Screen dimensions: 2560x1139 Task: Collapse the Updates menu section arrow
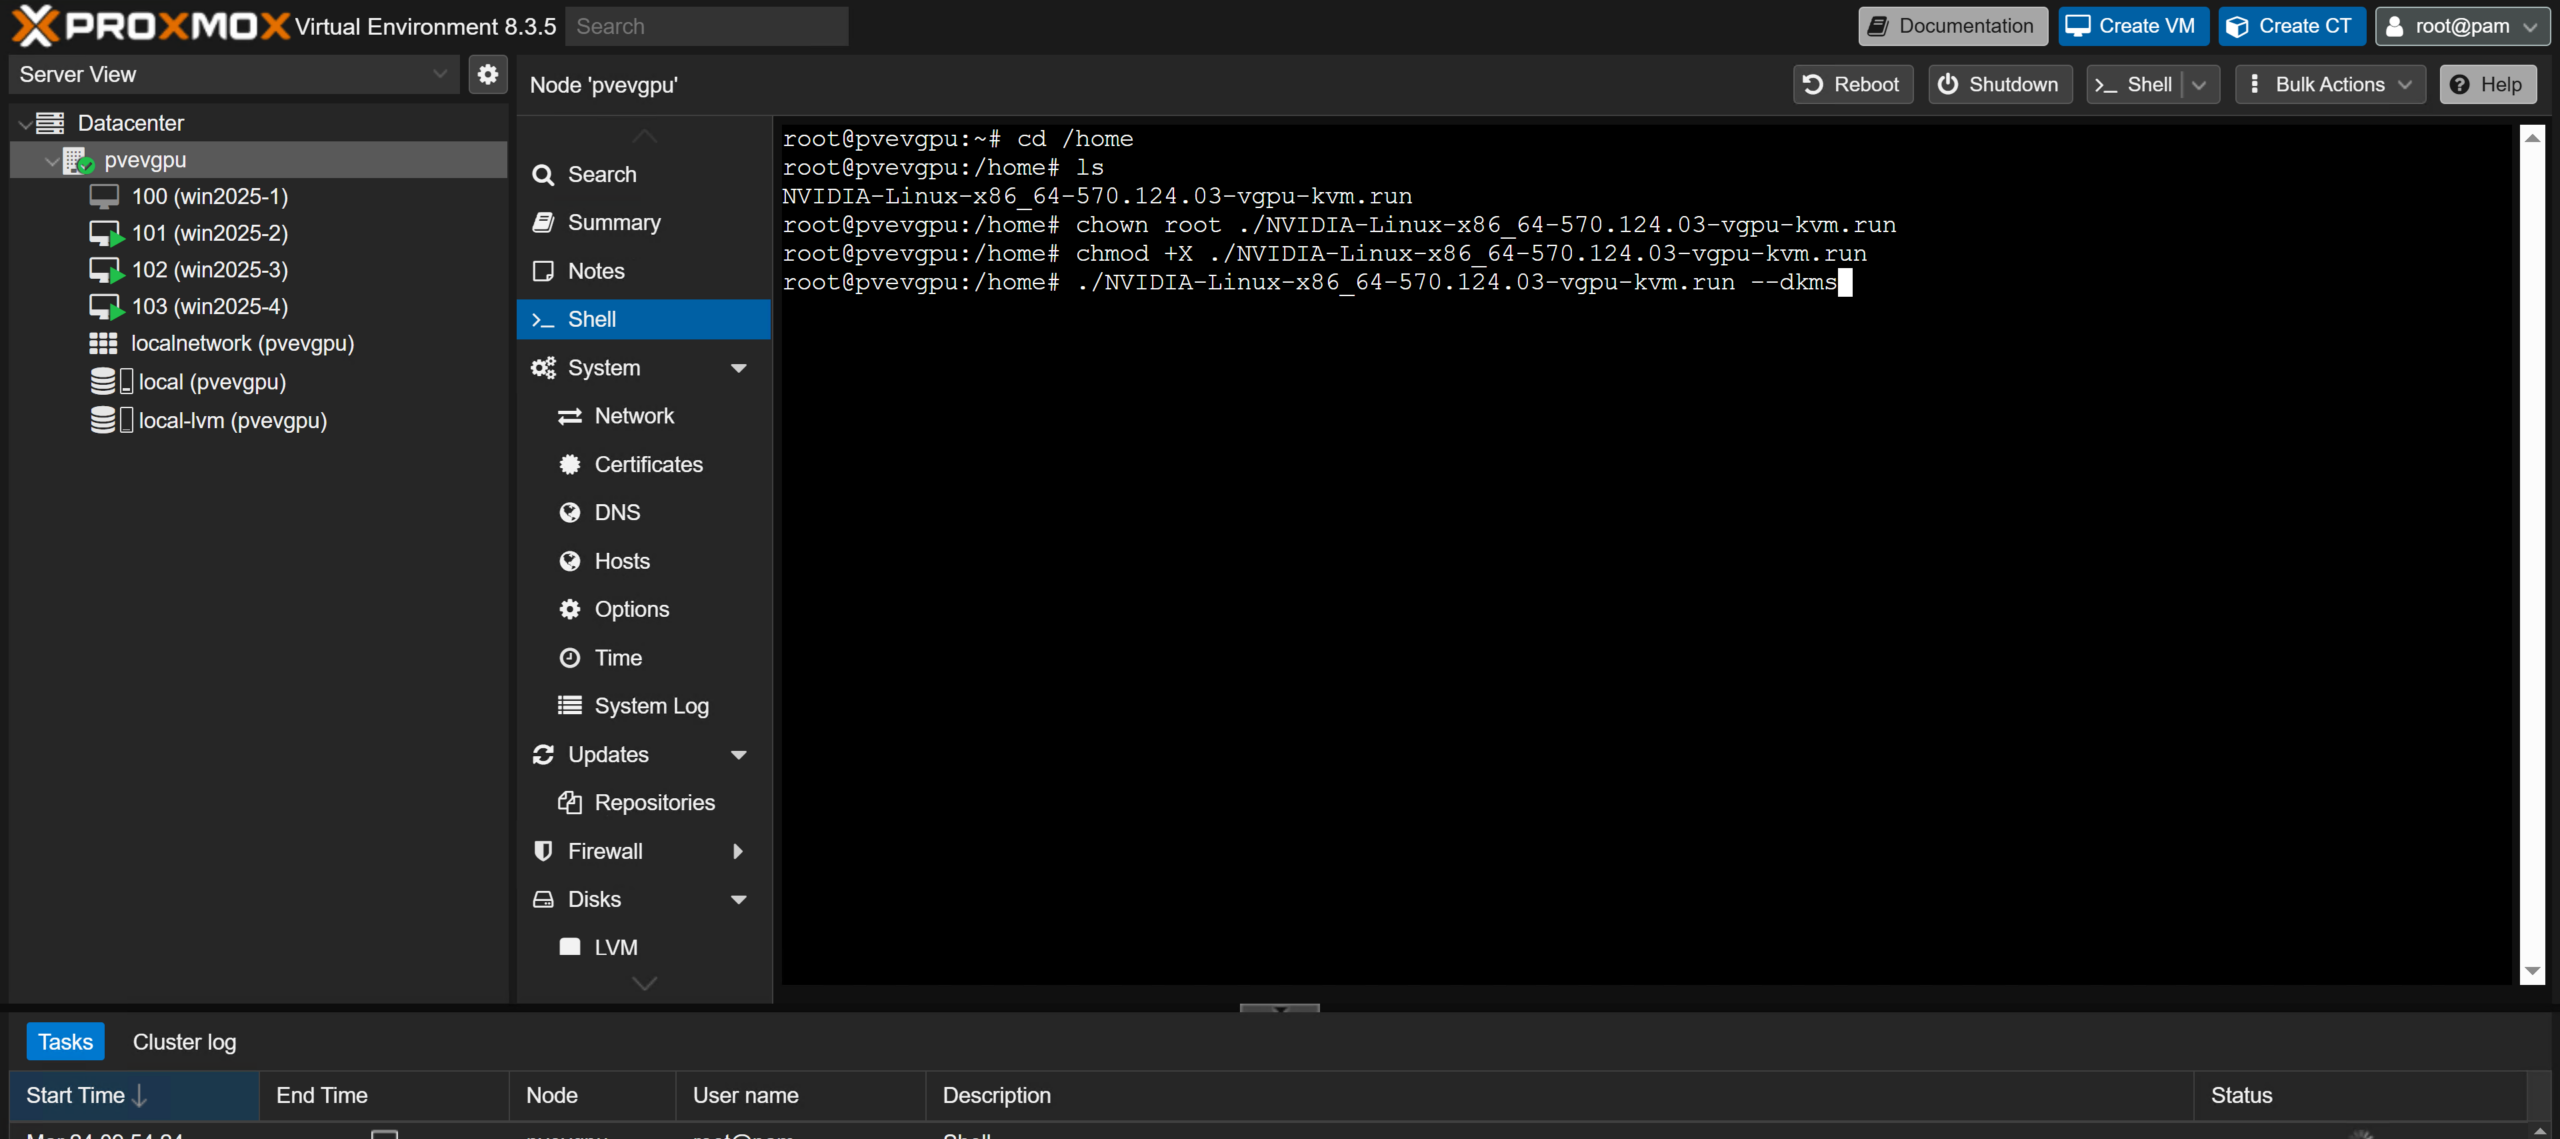tap(739, 755)
